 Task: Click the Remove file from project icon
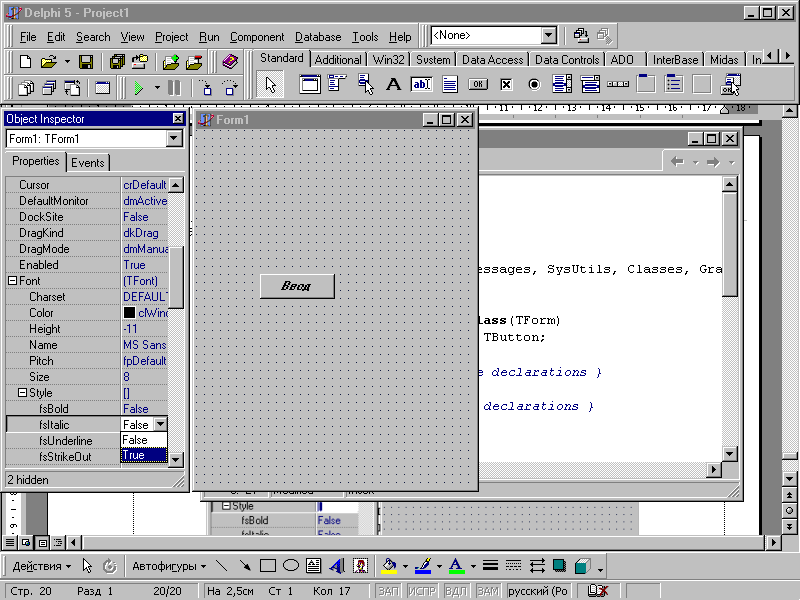[x=194, y=62]
